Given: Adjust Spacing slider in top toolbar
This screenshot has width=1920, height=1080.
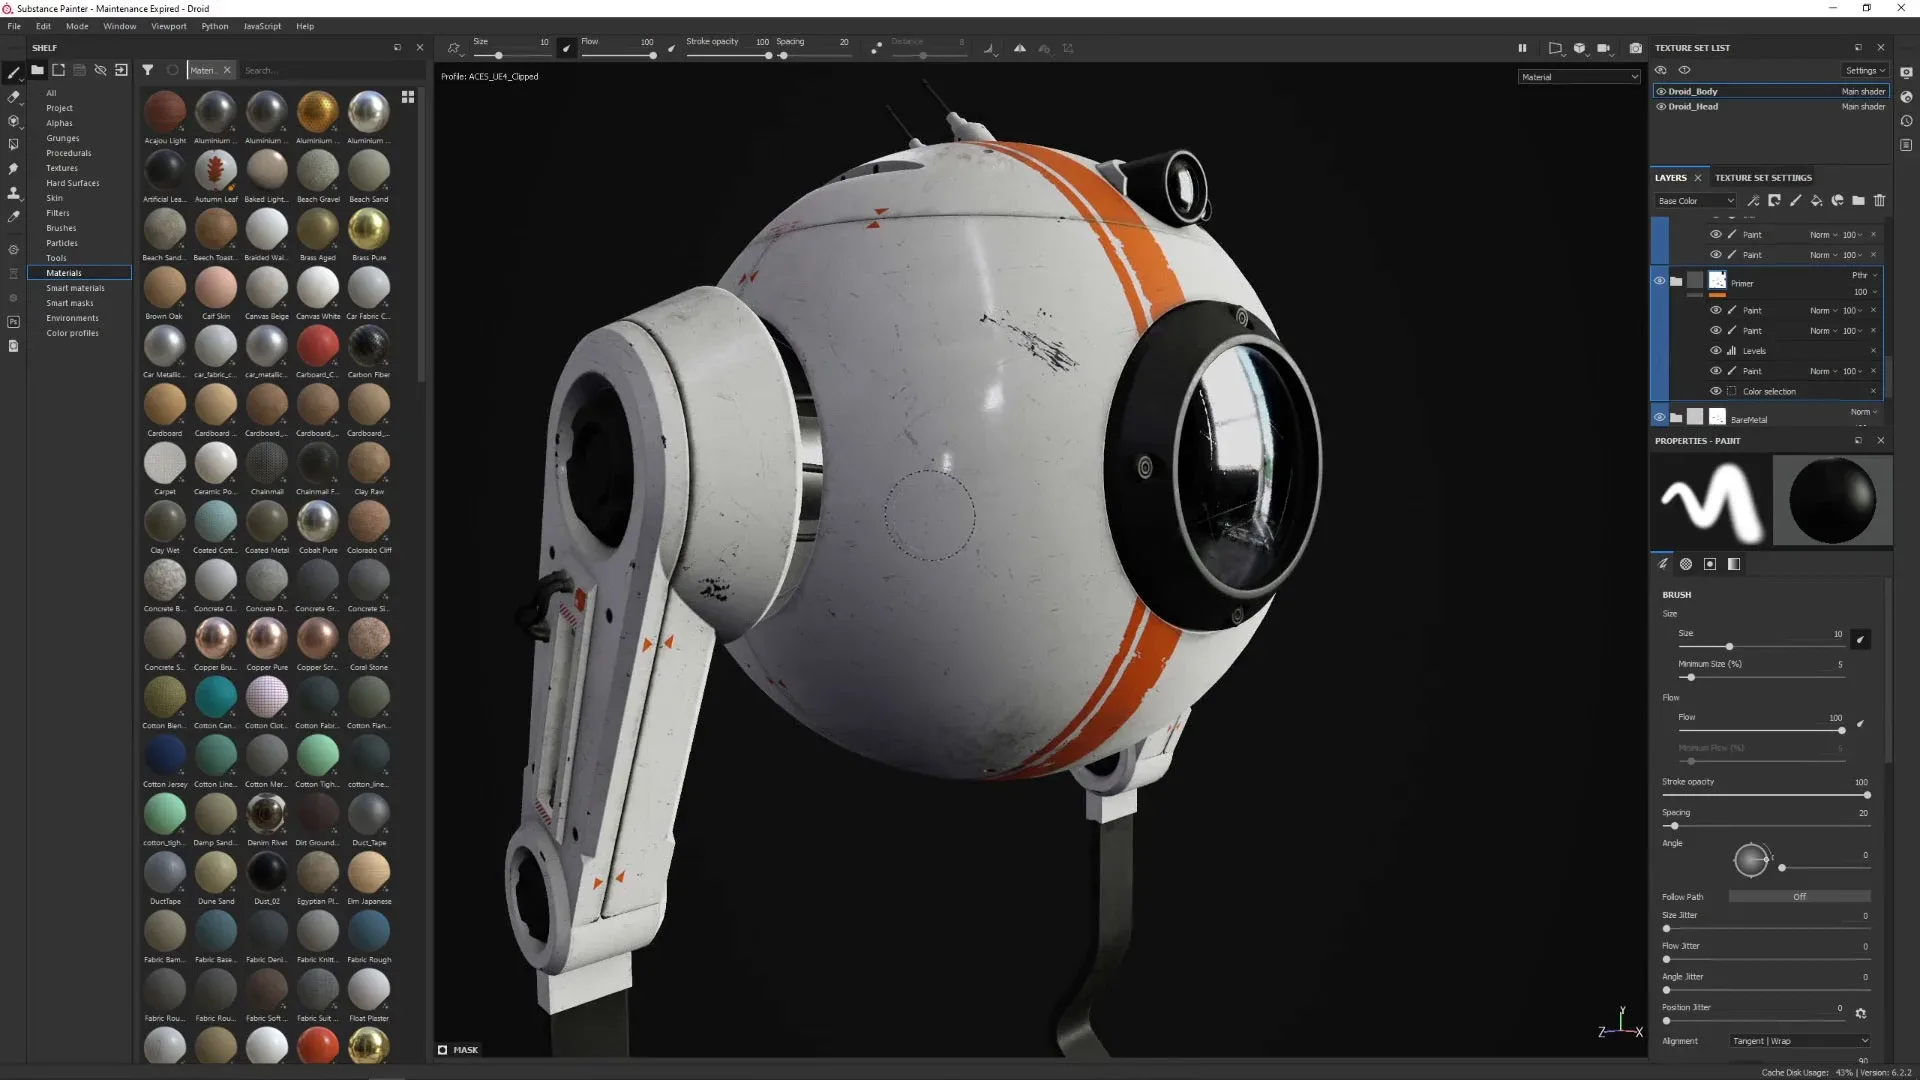Looking at the screenshot, I should coord(815,56).
